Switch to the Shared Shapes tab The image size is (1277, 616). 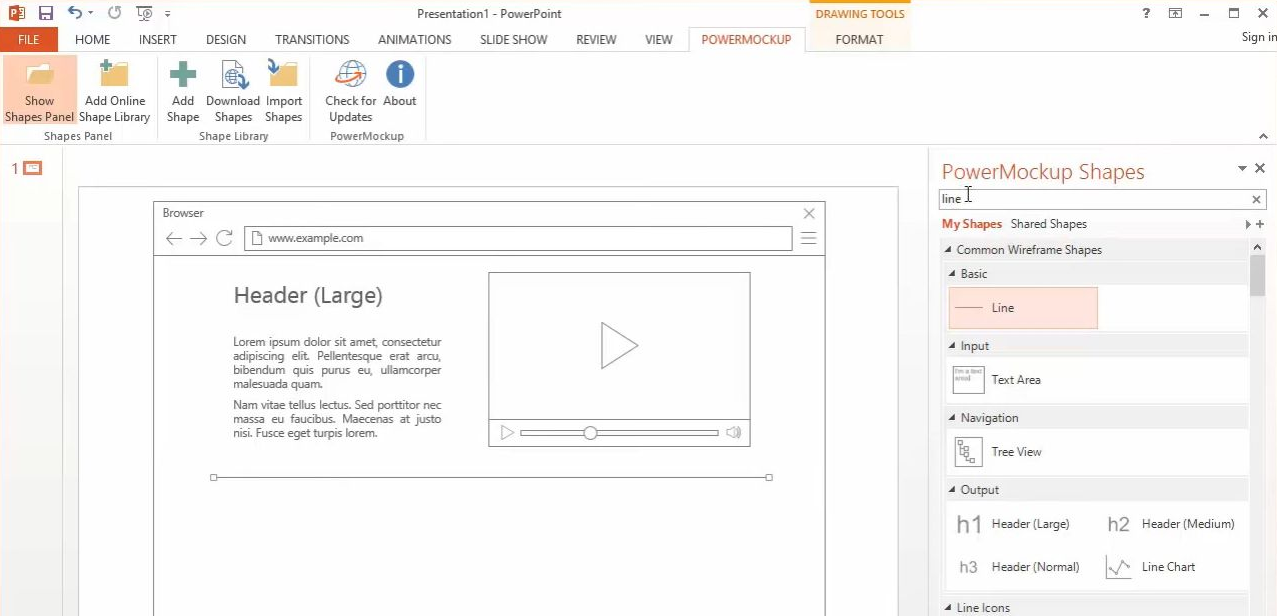pyautogui.click(x=1048, y=224)
